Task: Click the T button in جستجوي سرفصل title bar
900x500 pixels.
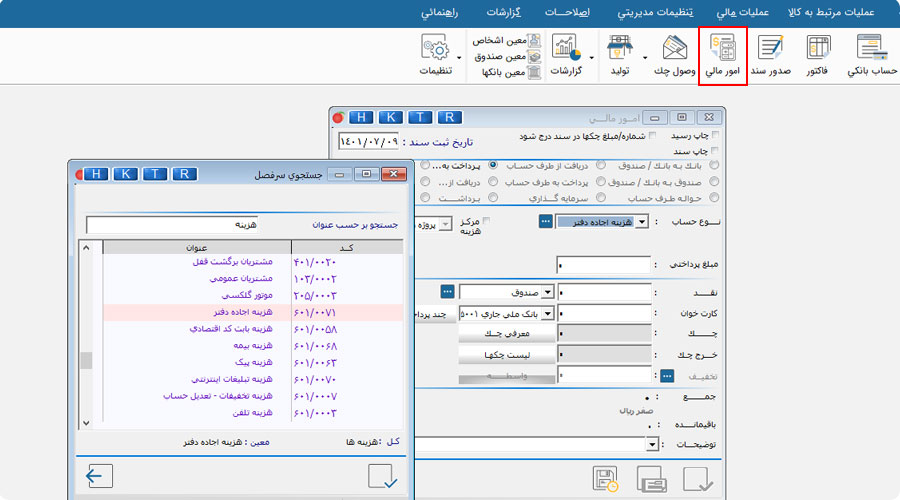Action: click(155, 174)
